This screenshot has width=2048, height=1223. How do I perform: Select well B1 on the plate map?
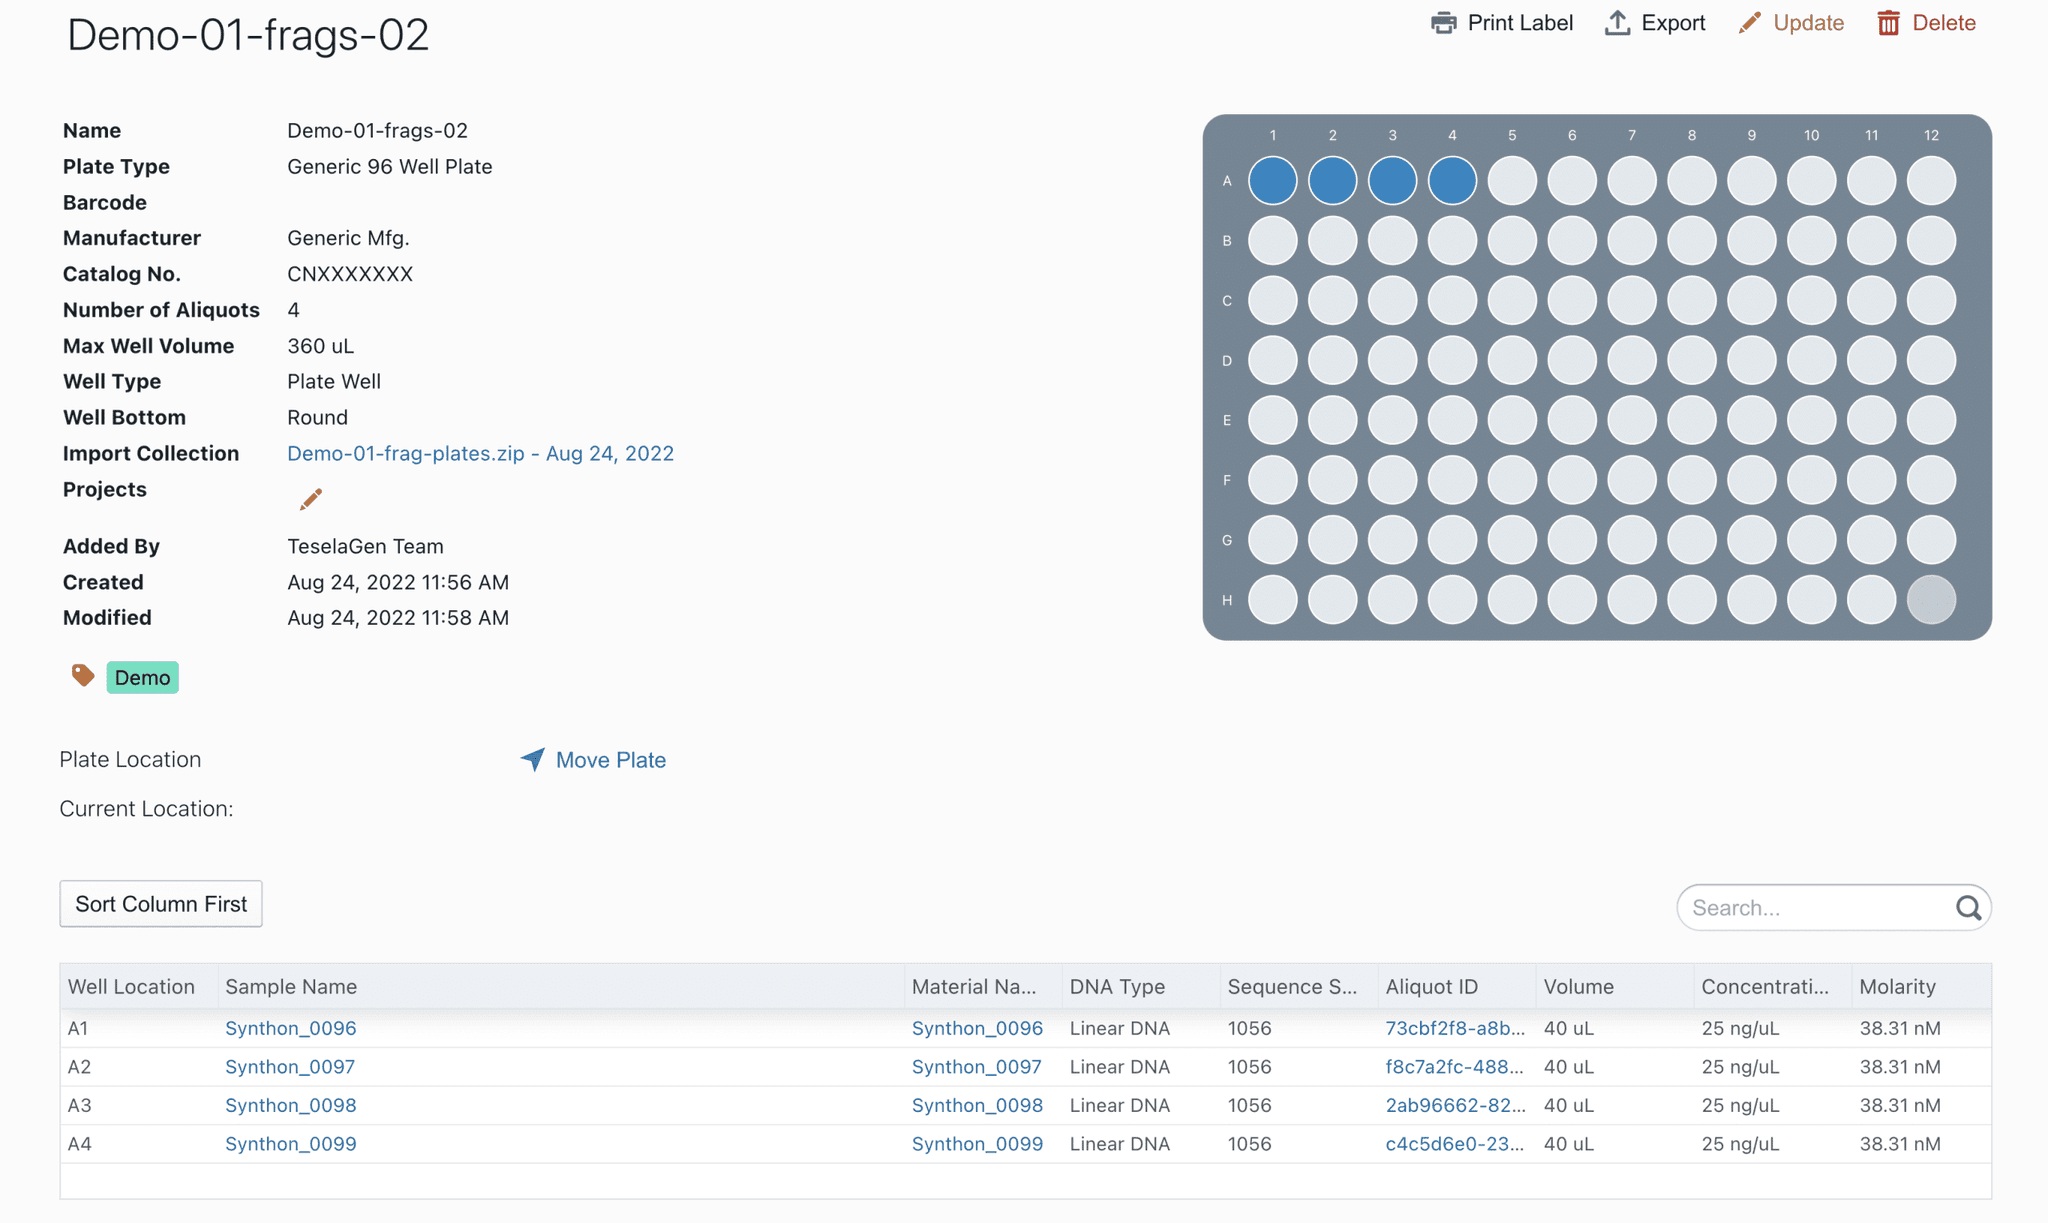tap(1272, 240)
